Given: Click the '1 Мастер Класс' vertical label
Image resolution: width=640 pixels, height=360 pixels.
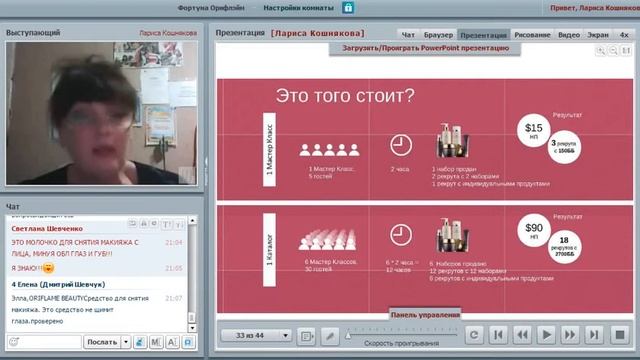Looking at the screenshot, I should (269, 149).
